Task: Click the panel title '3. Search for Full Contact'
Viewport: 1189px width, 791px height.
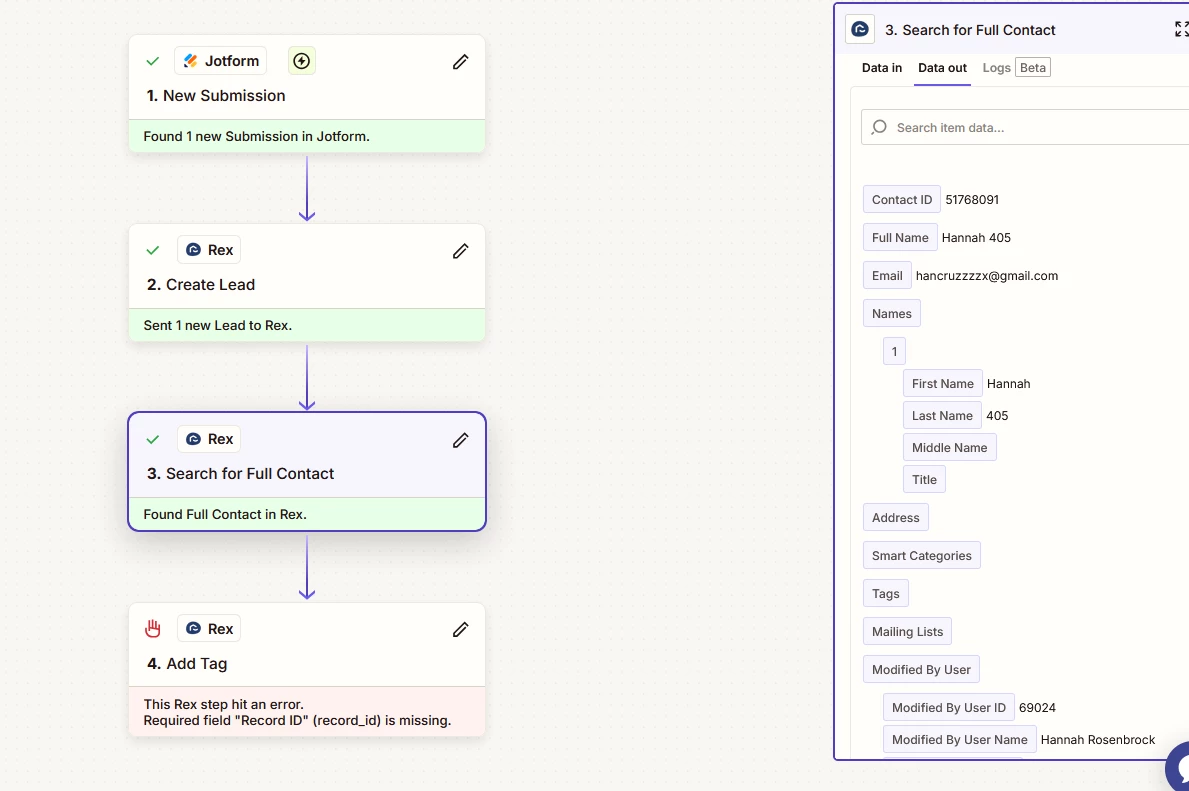Action: (x=970, y=30)
